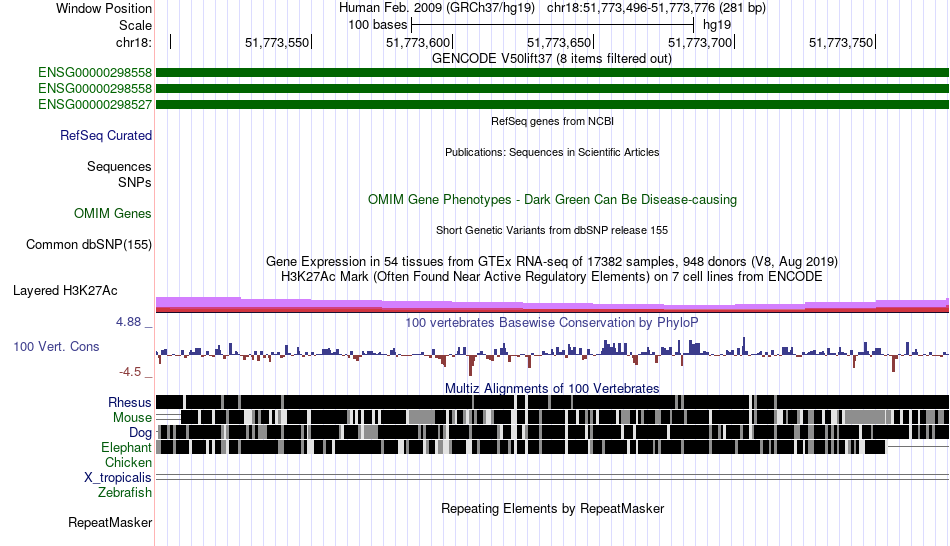The width and height of the screenshot is (950, 546).
Task: Click the RefSeq genes from NCBI title
Action: point(553,121)
